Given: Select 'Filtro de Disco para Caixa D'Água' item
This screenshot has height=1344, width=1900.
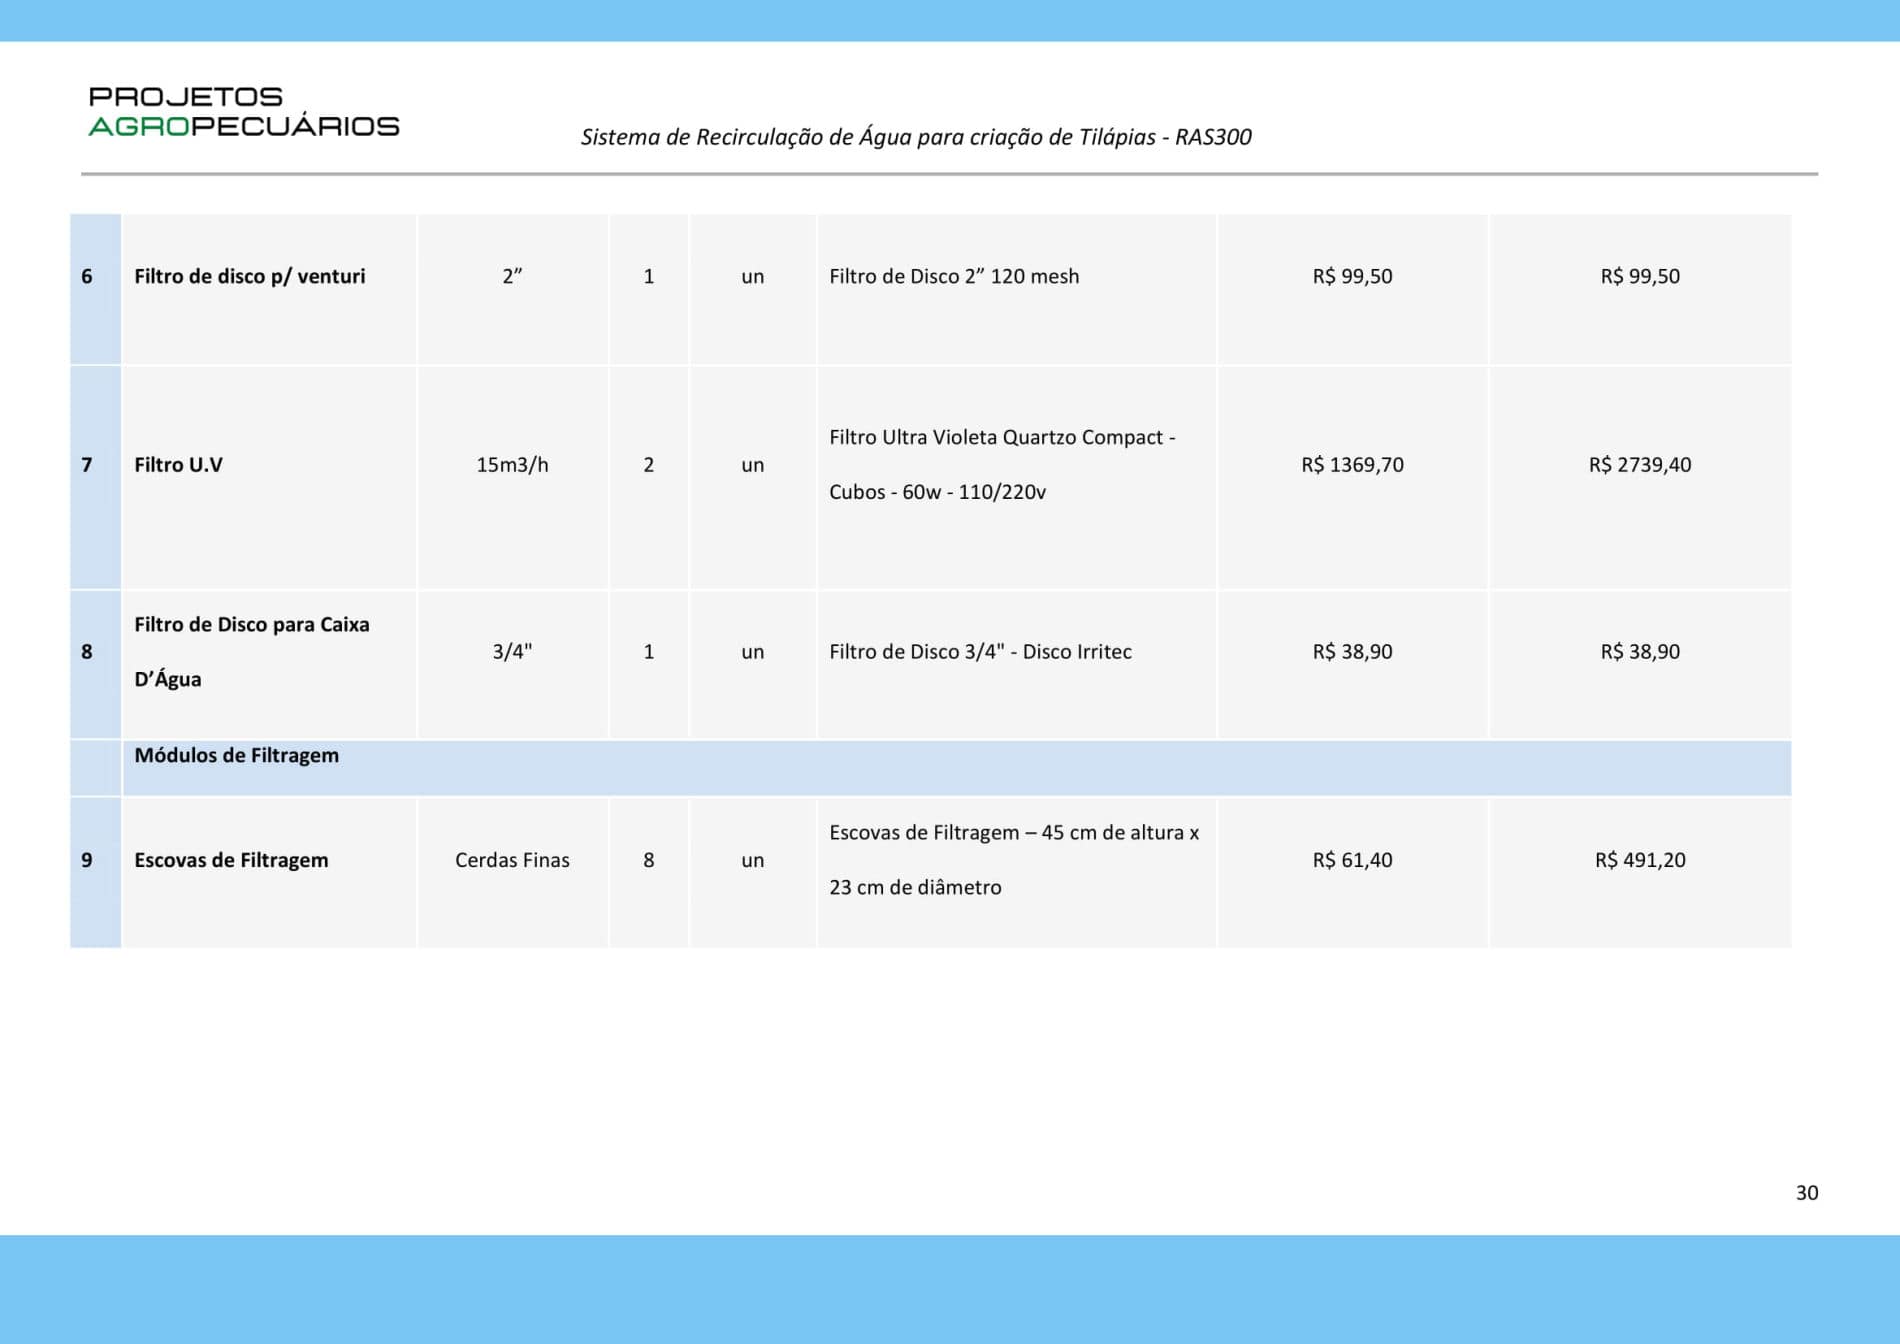Looking at the screenshot, I should pyautogui.click(x=251, y=650).
